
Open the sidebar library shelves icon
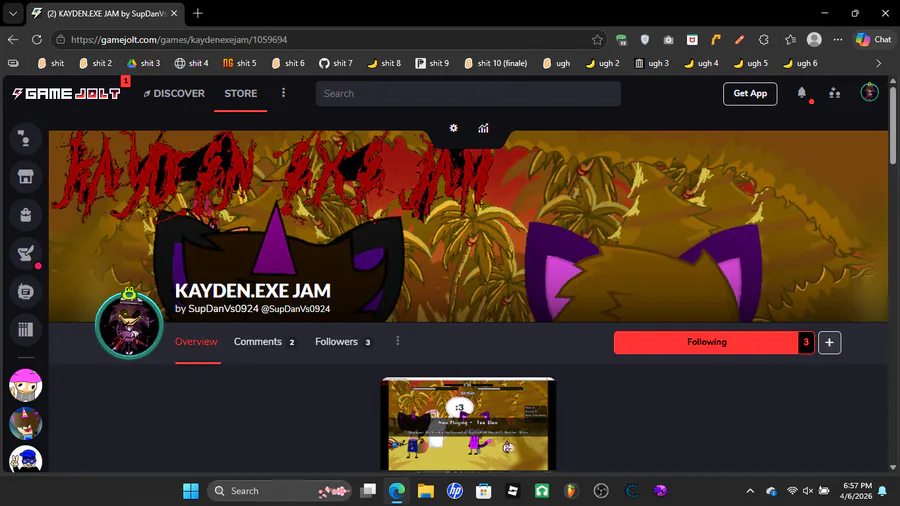point(25,329)
